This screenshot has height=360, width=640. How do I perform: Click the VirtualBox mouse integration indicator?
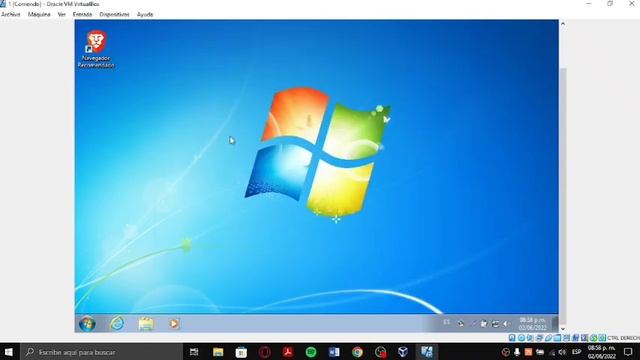pyautogui.click(x=593, y=338)
